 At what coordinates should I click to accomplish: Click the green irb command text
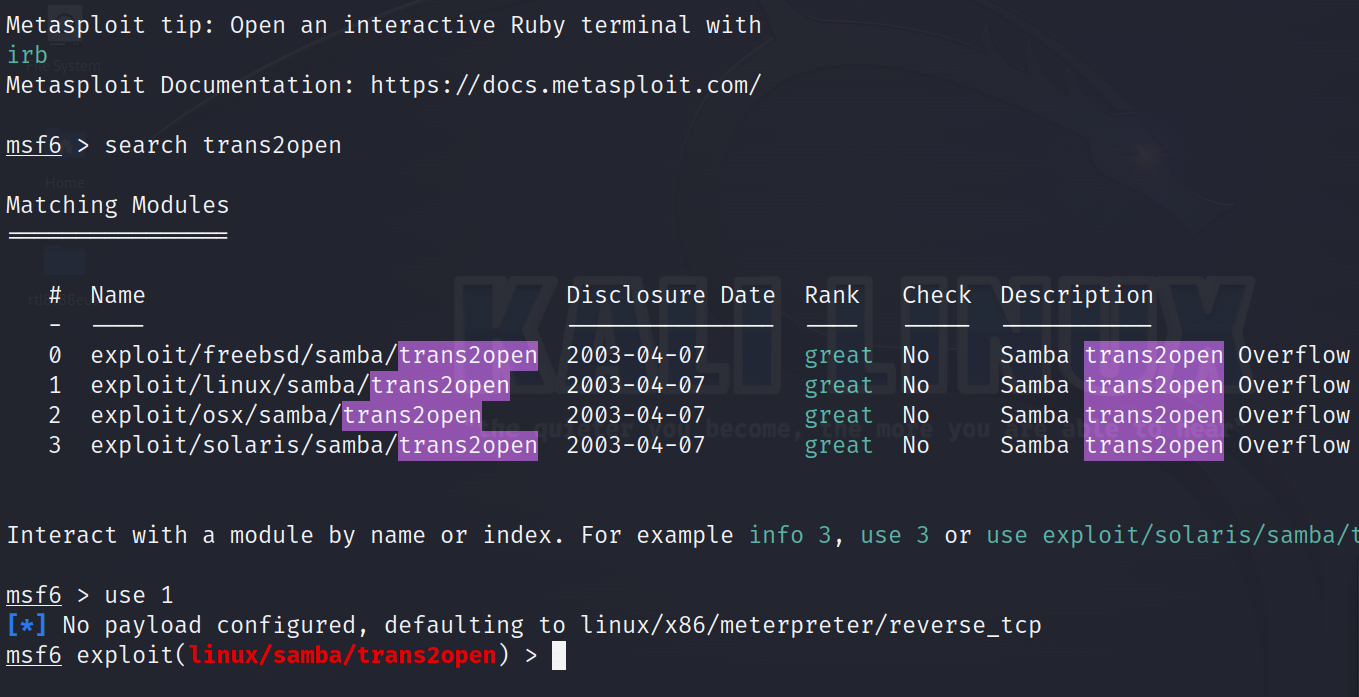click(x=27, y=56)
